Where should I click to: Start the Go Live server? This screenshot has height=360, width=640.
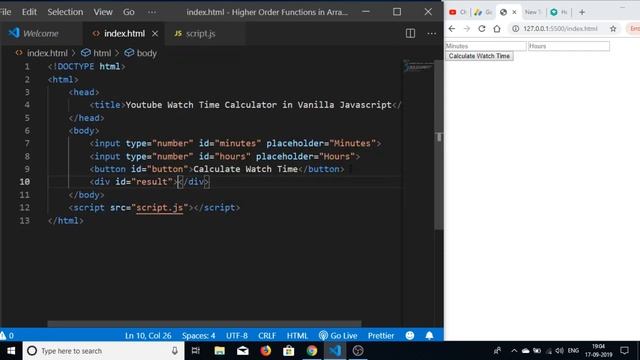pos(338,336)
